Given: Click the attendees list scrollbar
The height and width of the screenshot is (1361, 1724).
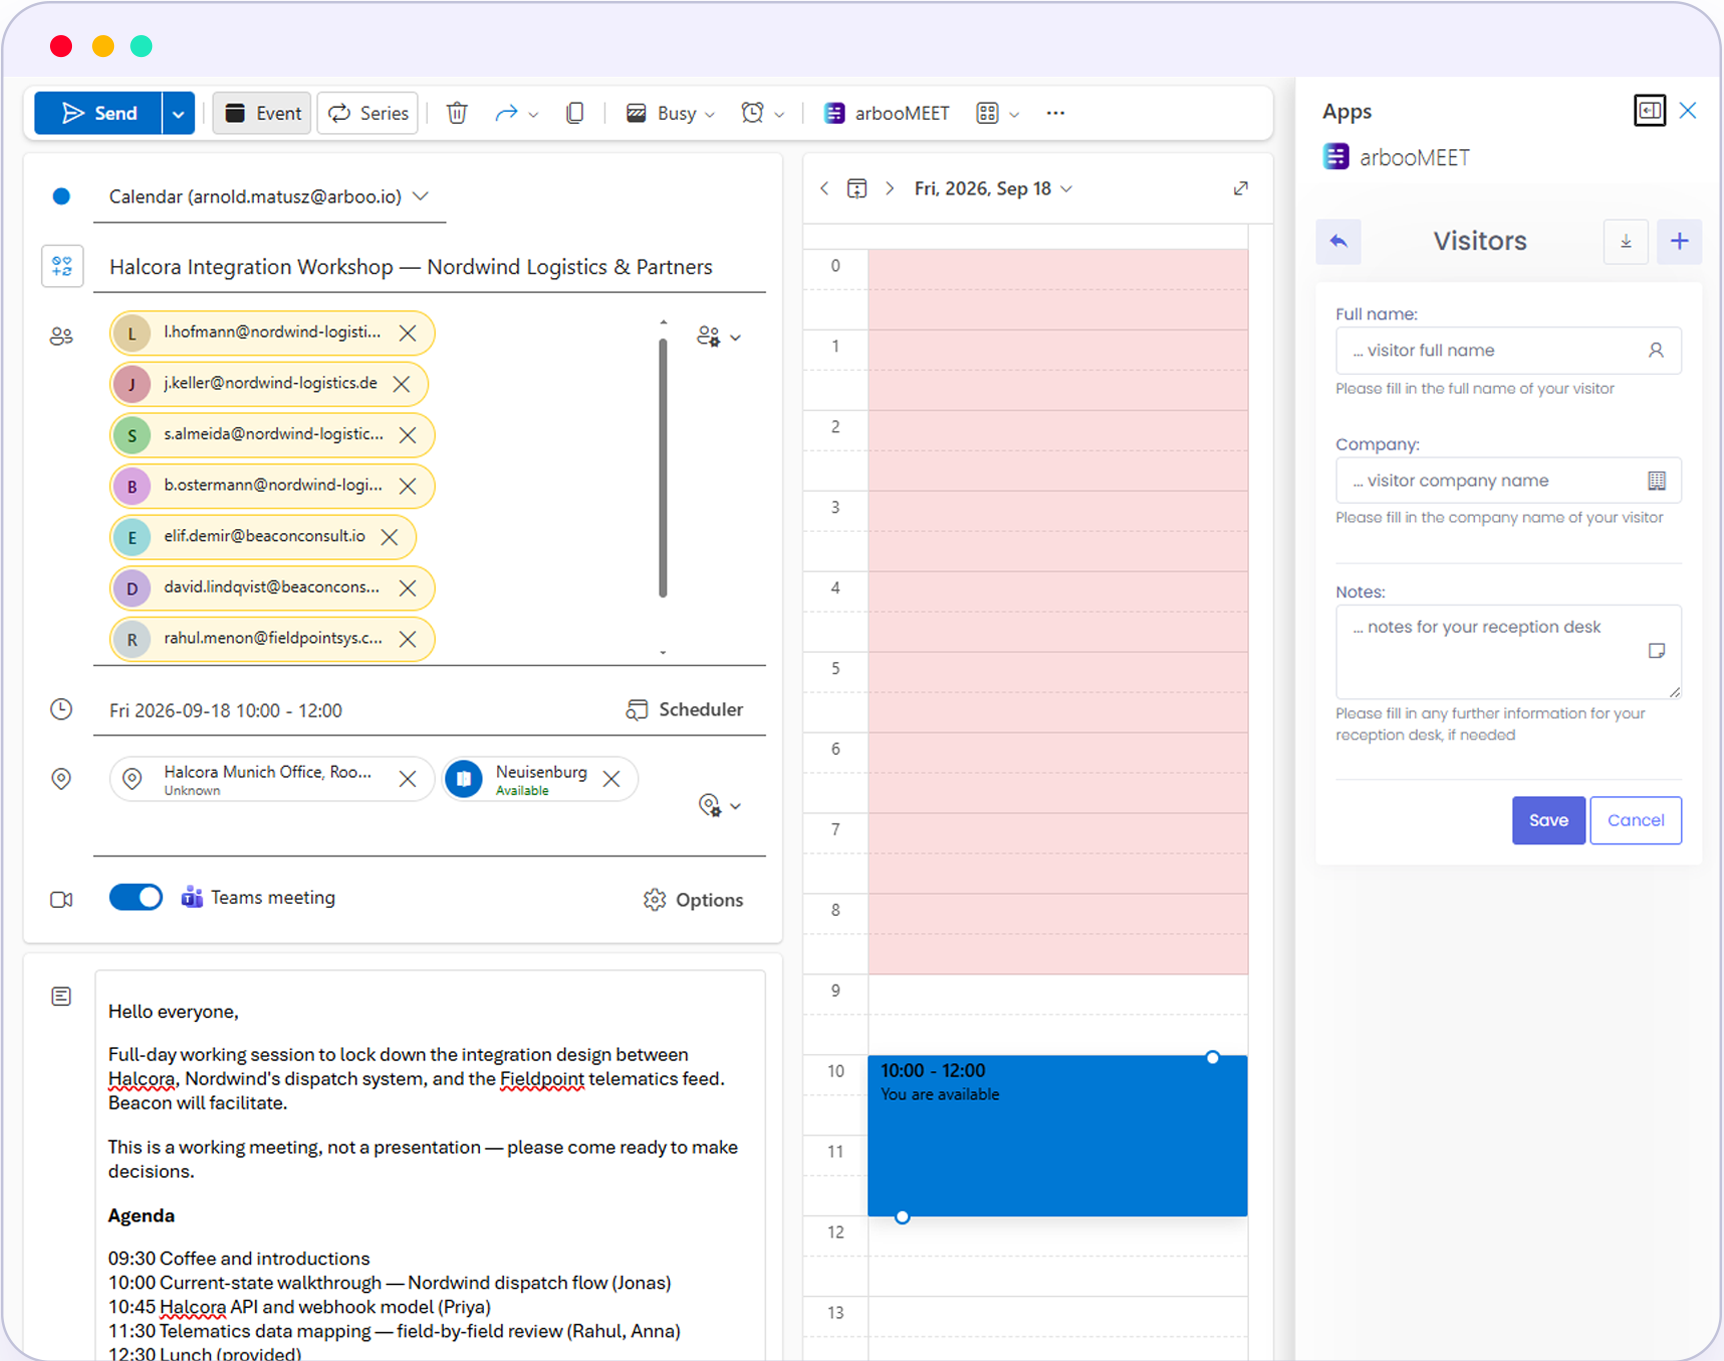Looking at the screenshot, I should click(x=663, y=468).
